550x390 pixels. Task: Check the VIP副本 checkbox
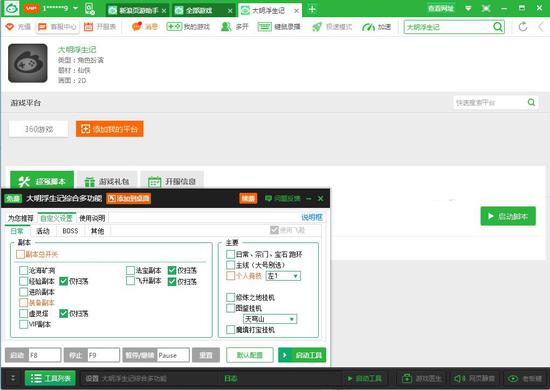(24, 324)
